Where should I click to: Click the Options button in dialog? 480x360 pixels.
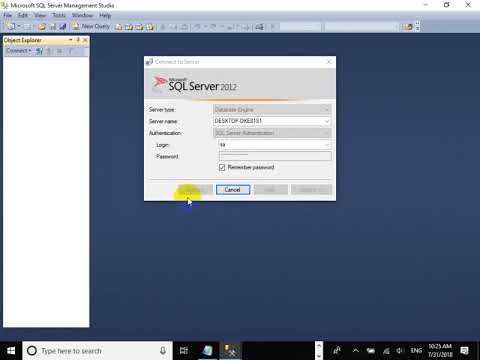pos(312,190)
